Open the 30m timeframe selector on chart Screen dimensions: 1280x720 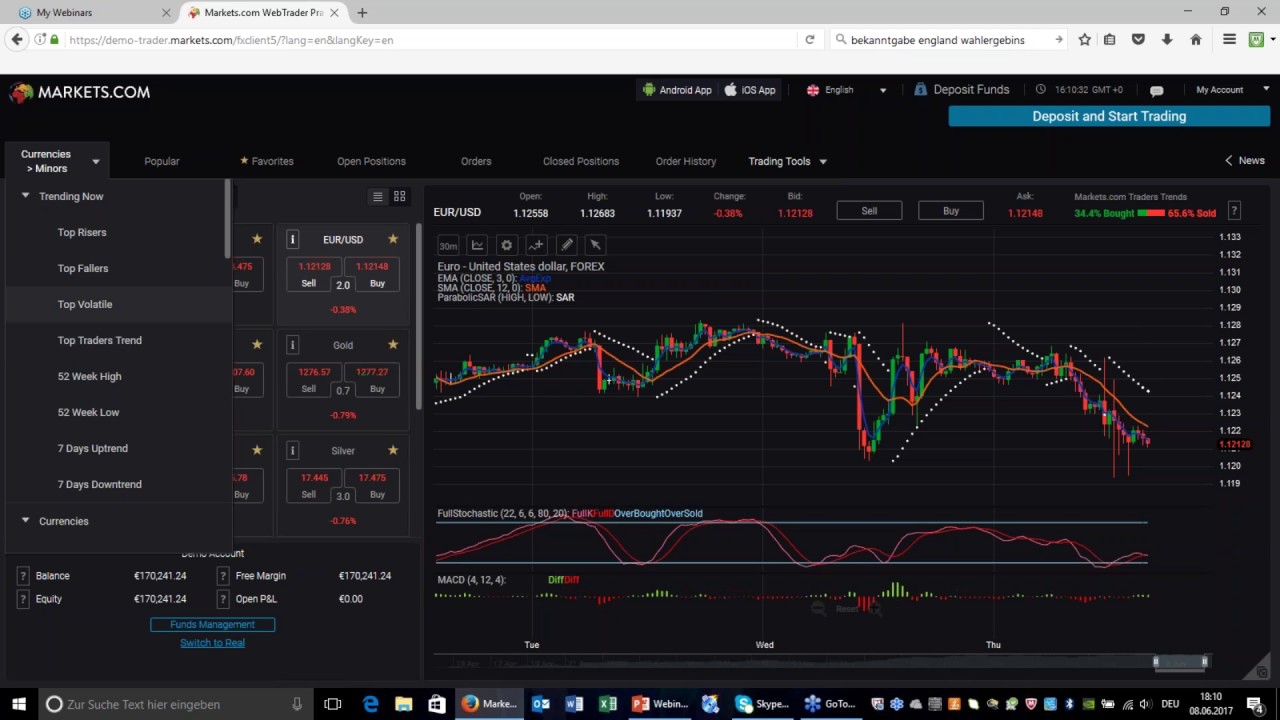[448, 245]
